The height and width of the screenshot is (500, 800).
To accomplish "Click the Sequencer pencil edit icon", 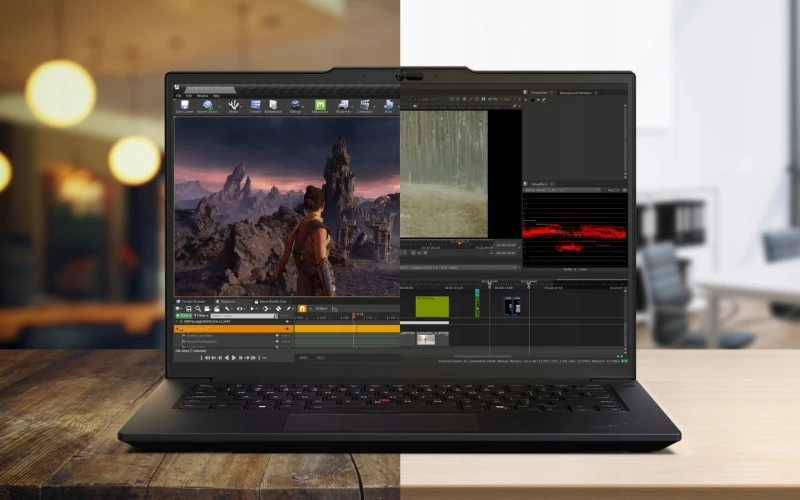I will click(289, 309).
